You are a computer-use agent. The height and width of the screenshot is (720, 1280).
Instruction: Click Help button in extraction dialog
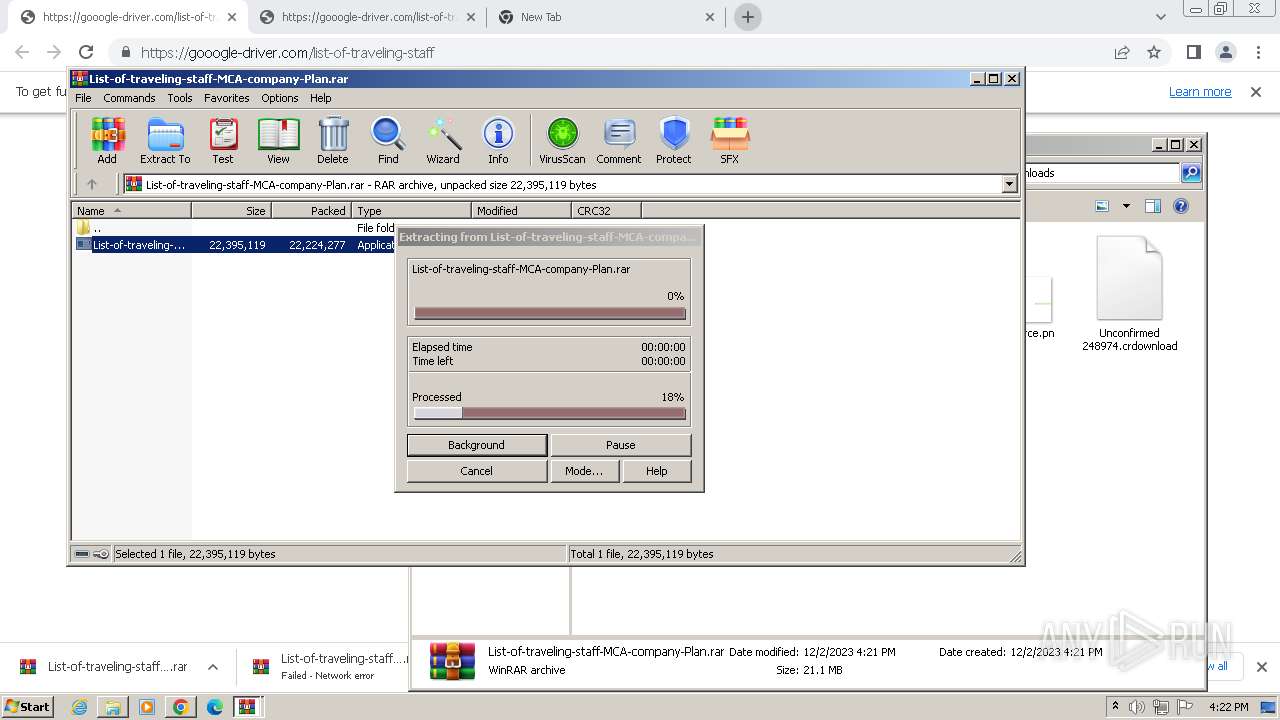657,471
